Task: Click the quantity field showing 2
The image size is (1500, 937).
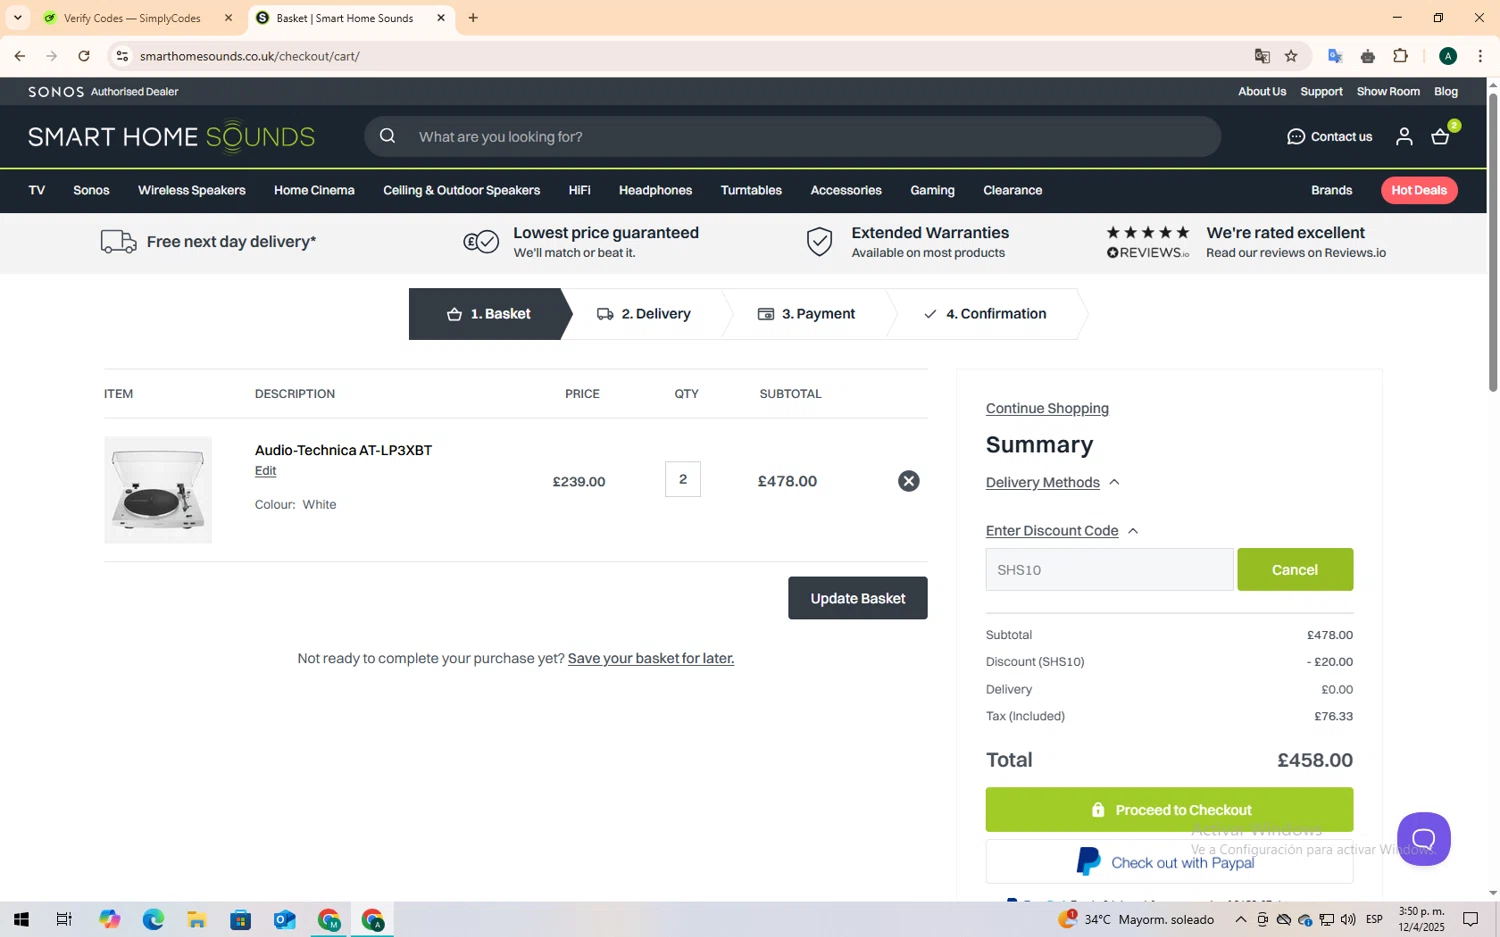Action: (x=683, y=479)
